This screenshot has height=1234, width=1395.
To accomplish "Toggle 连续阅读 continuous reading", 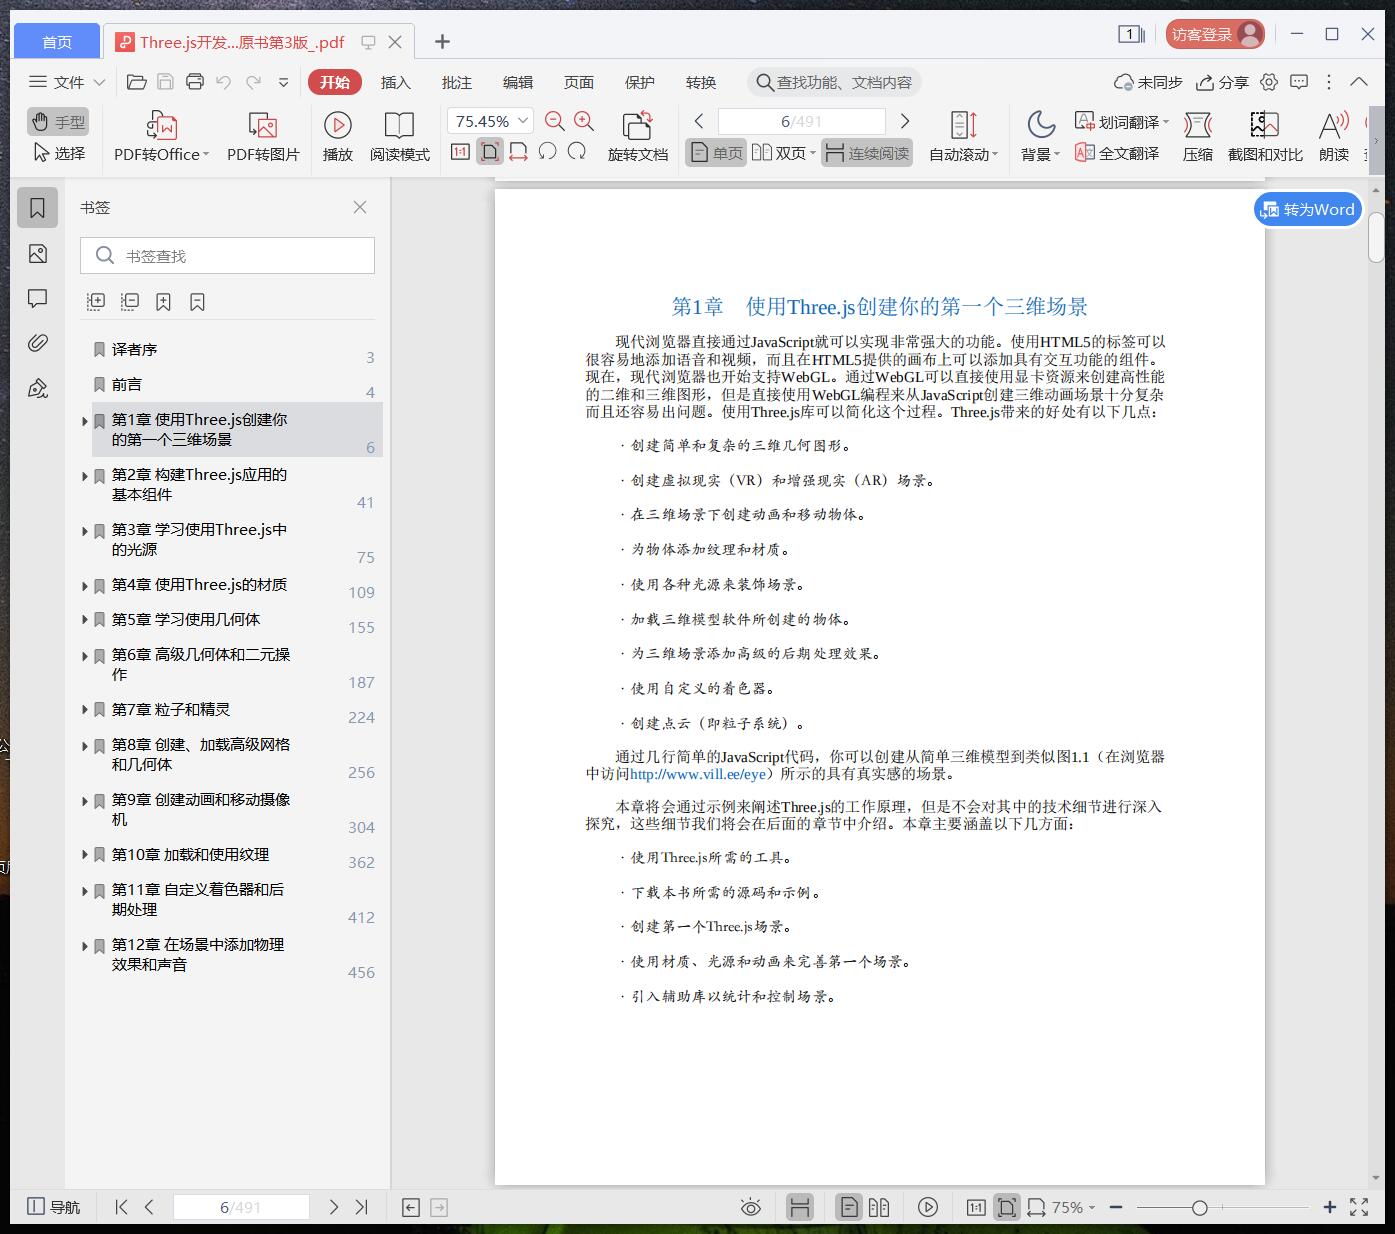I will [x=867, y=153].
